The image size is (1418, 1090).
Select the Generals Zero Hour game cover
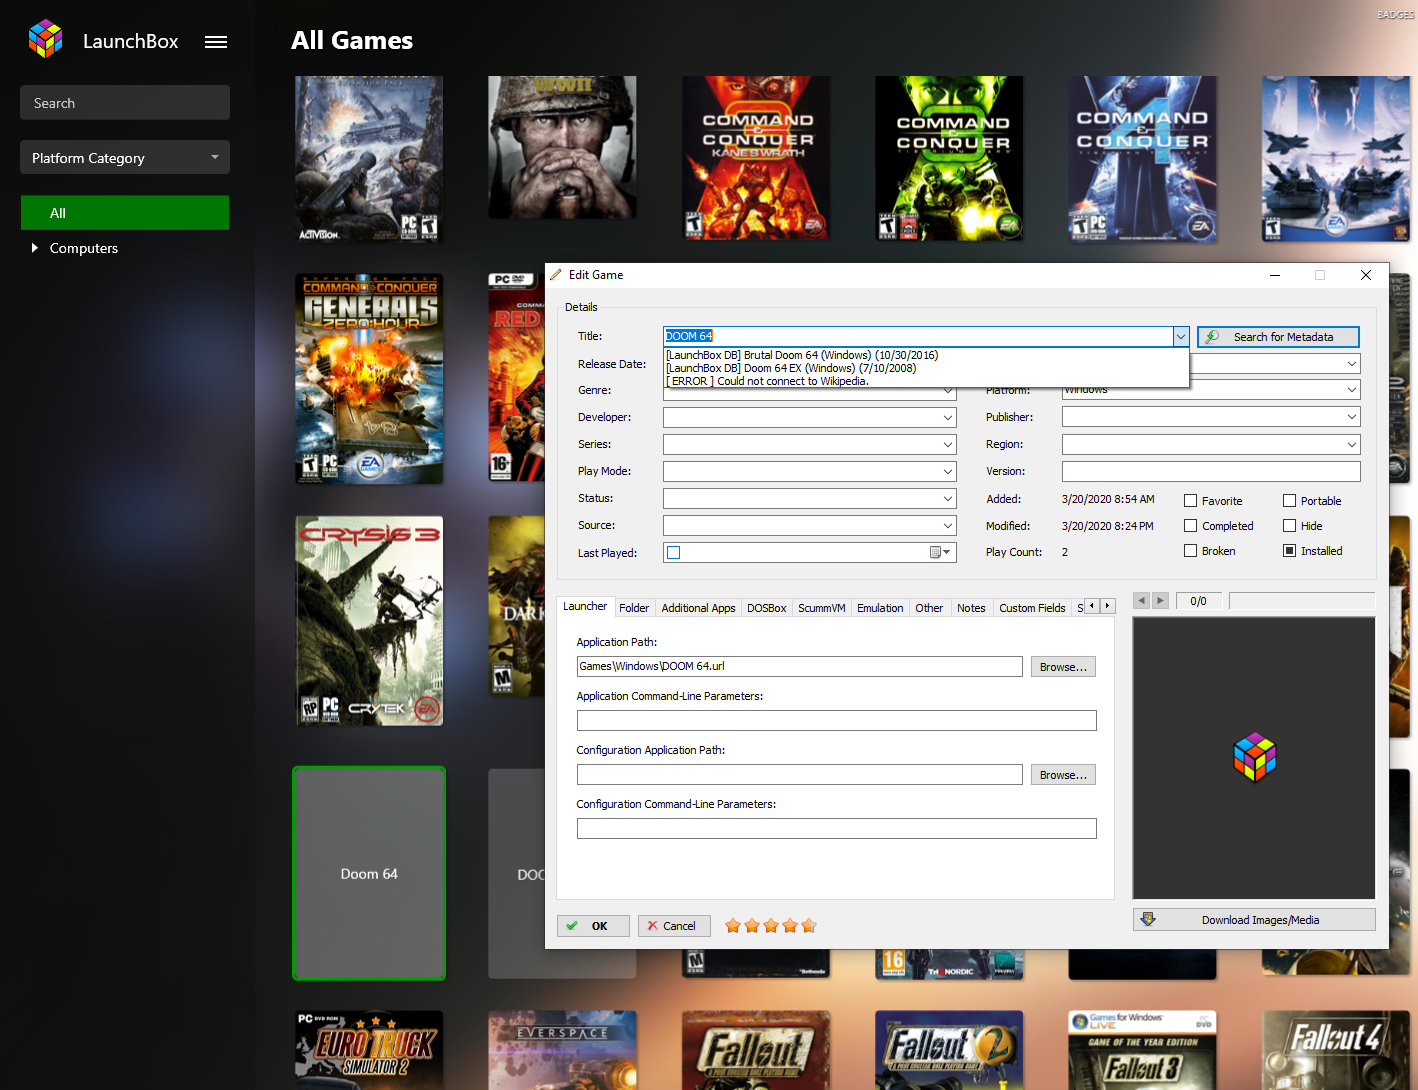click(x=369, y=379)
